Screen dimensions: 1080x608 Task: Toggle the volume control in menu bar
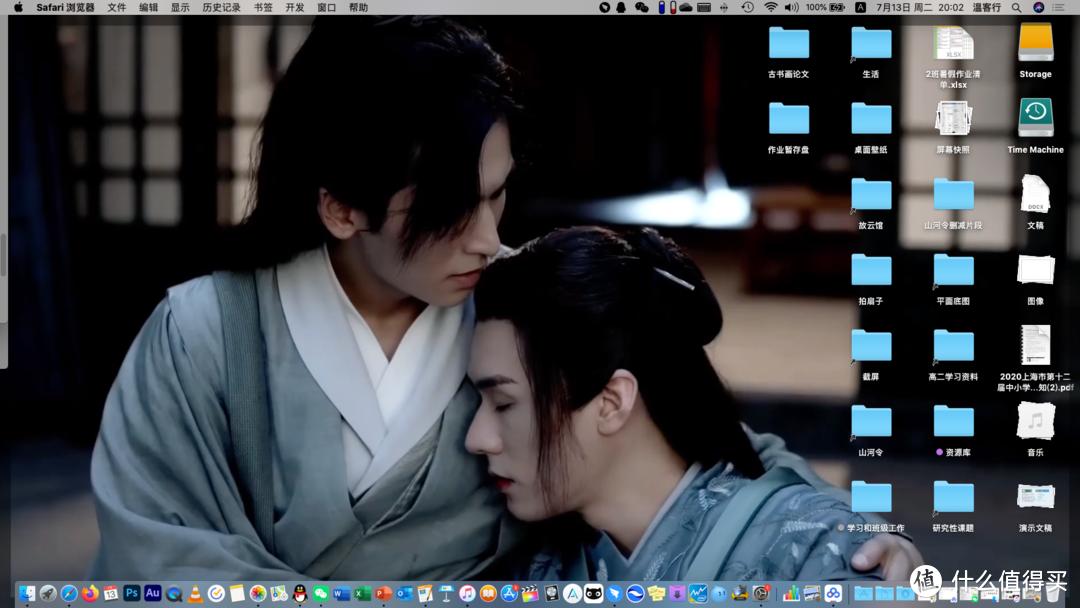791,7
